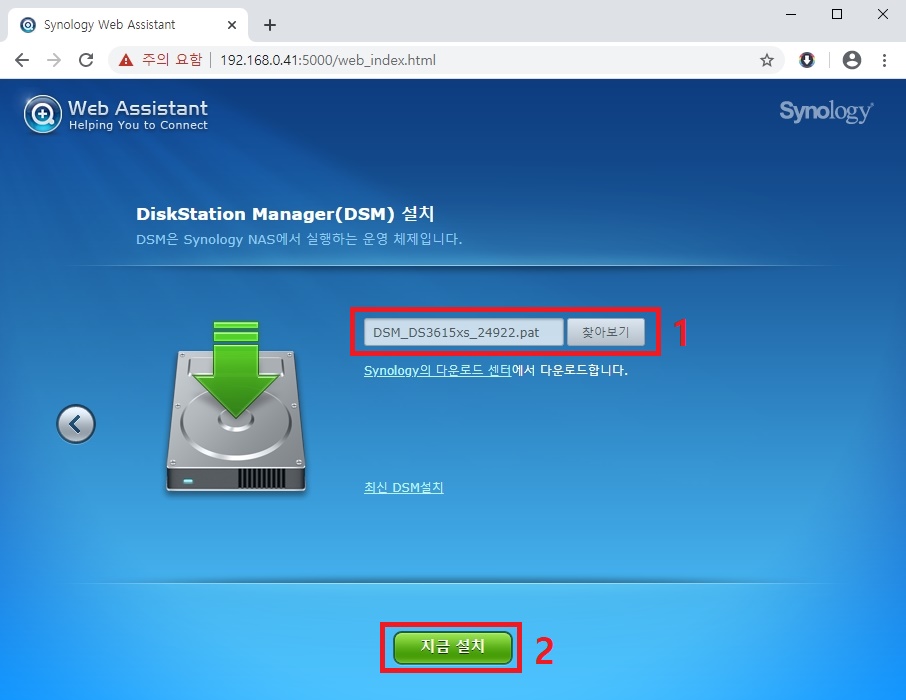Click the green 지금 설치 install button
906x700 pixels.
pos(452,647)
